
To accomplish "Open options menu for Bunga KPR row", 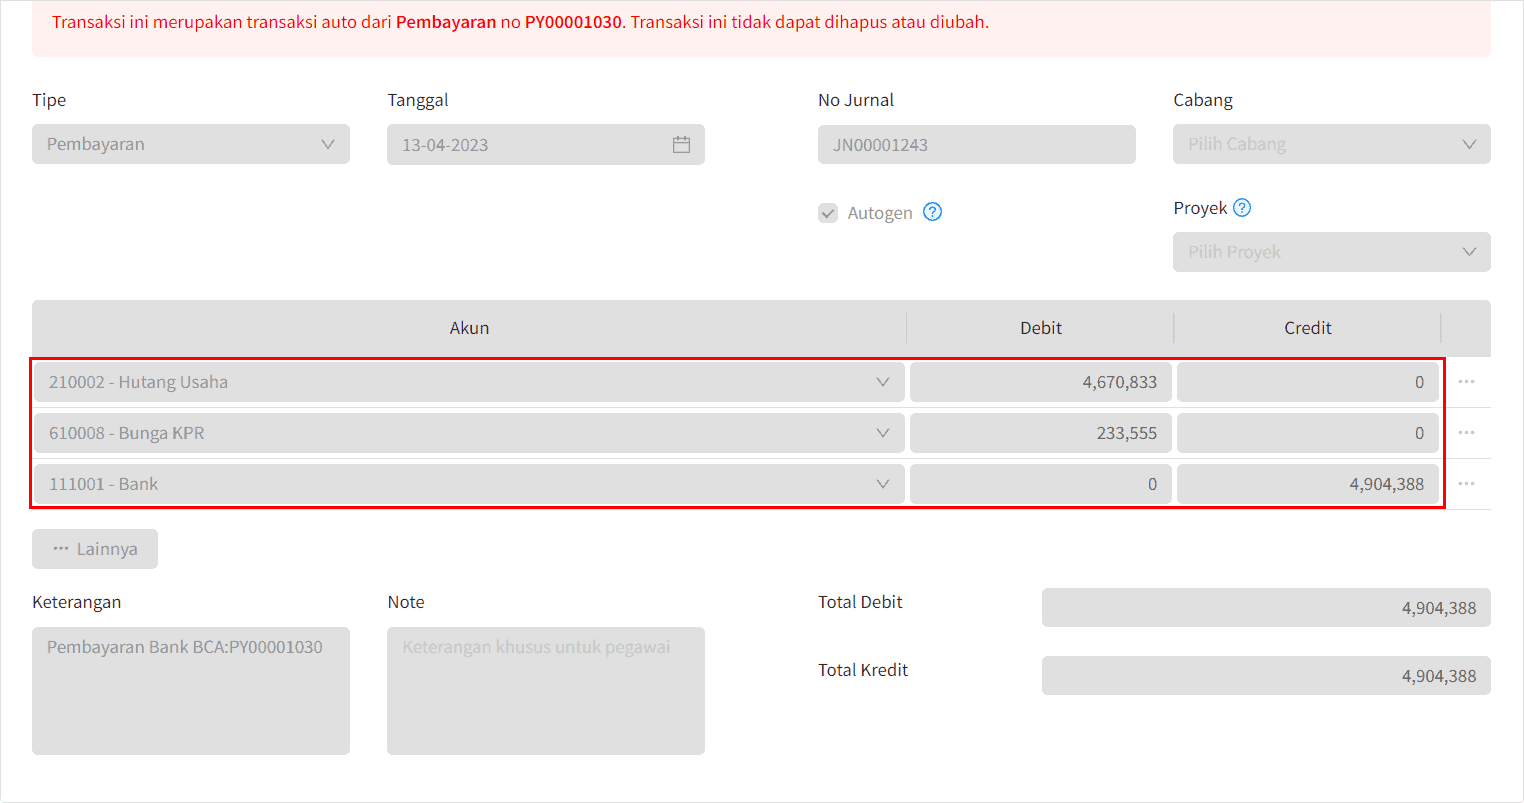I will point(1466,433).
